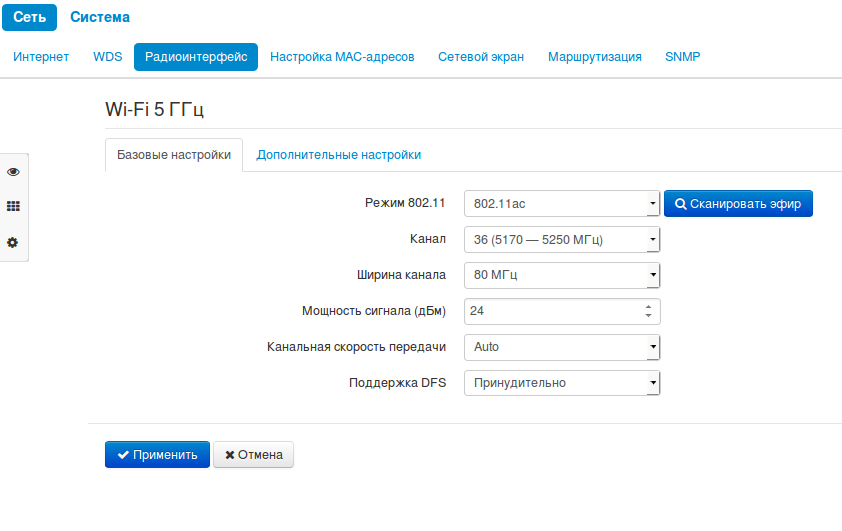
Task: Open the WDS section
Action: click(107, 57)
